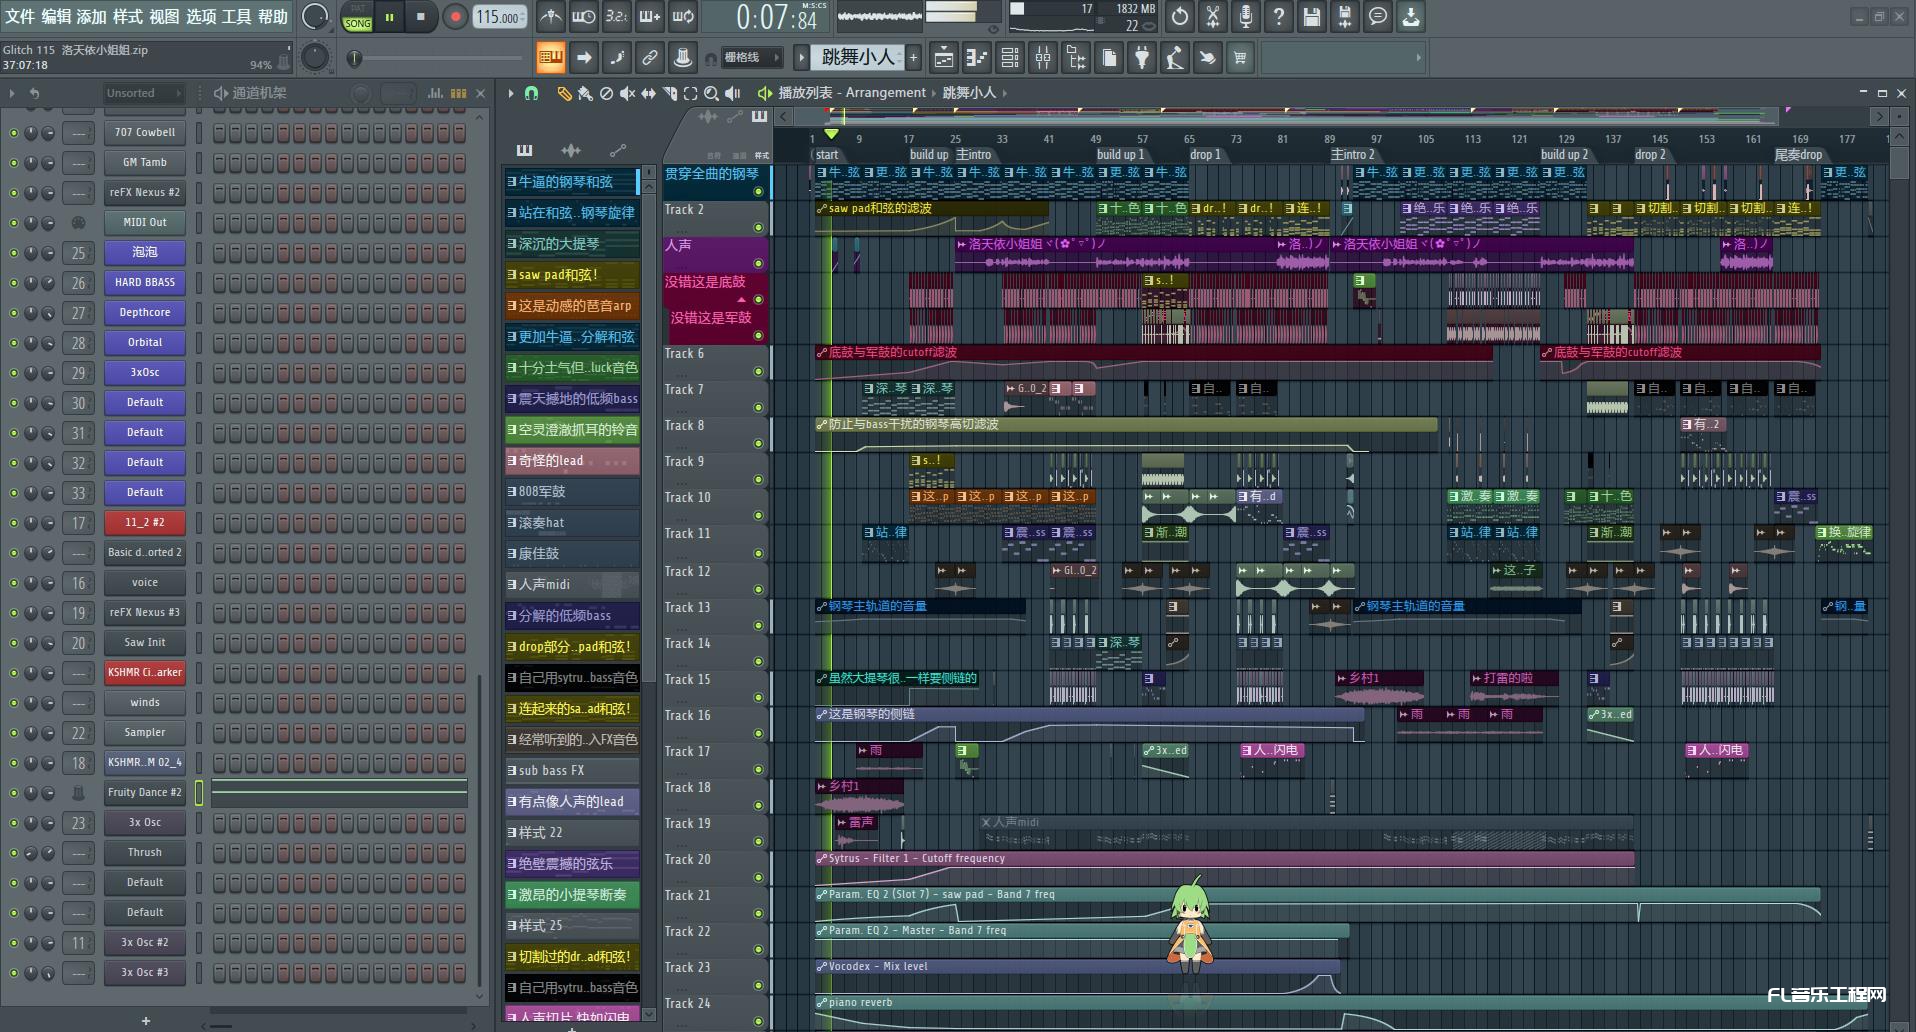Enable wait for input to start playing
Screen dimensions: 1916x1032
583,16
